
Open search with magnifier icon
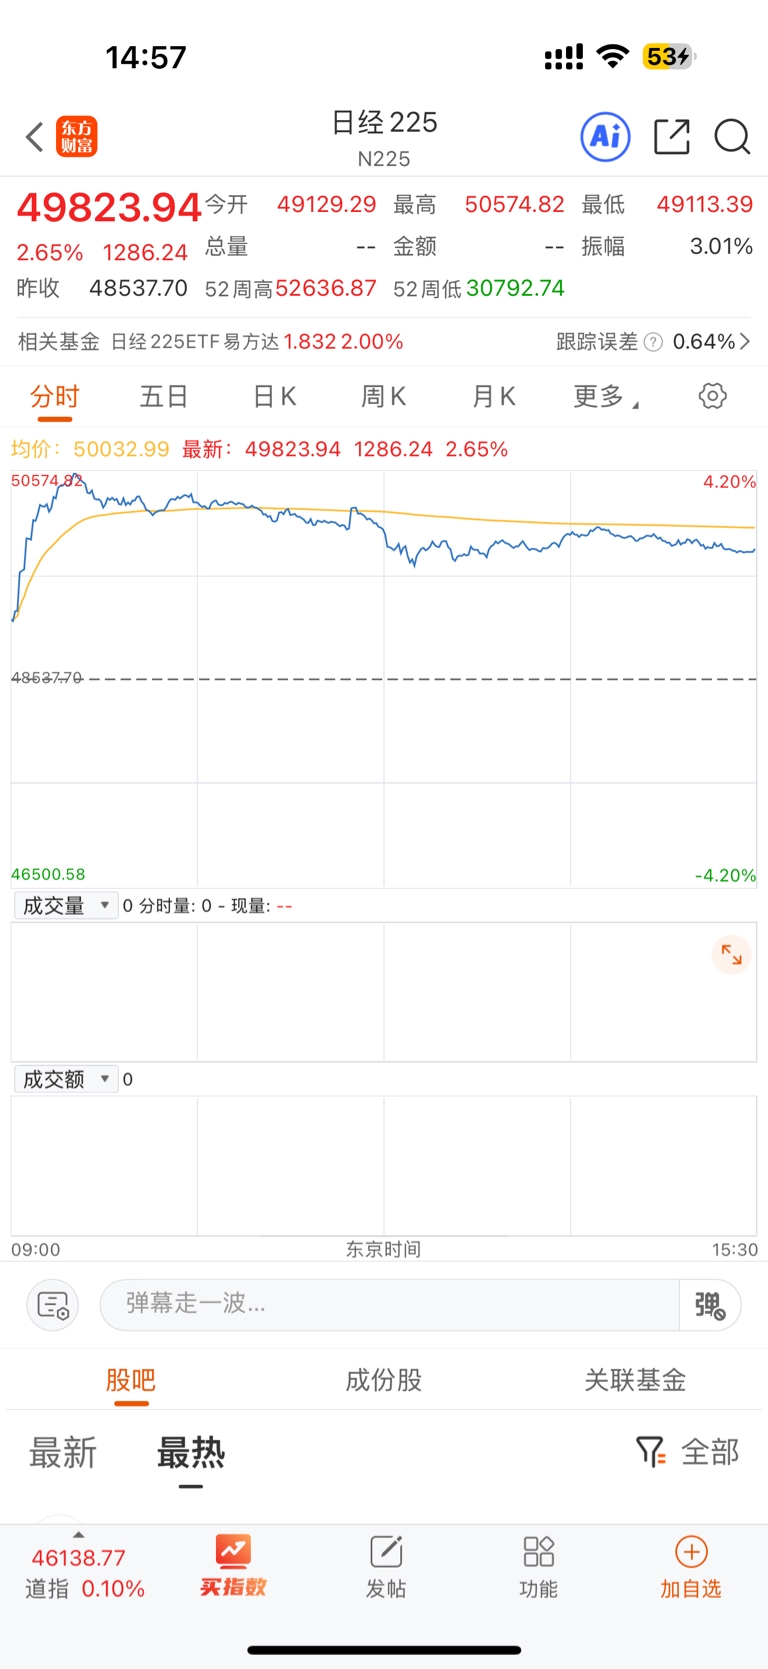click(x=732, y=137)
